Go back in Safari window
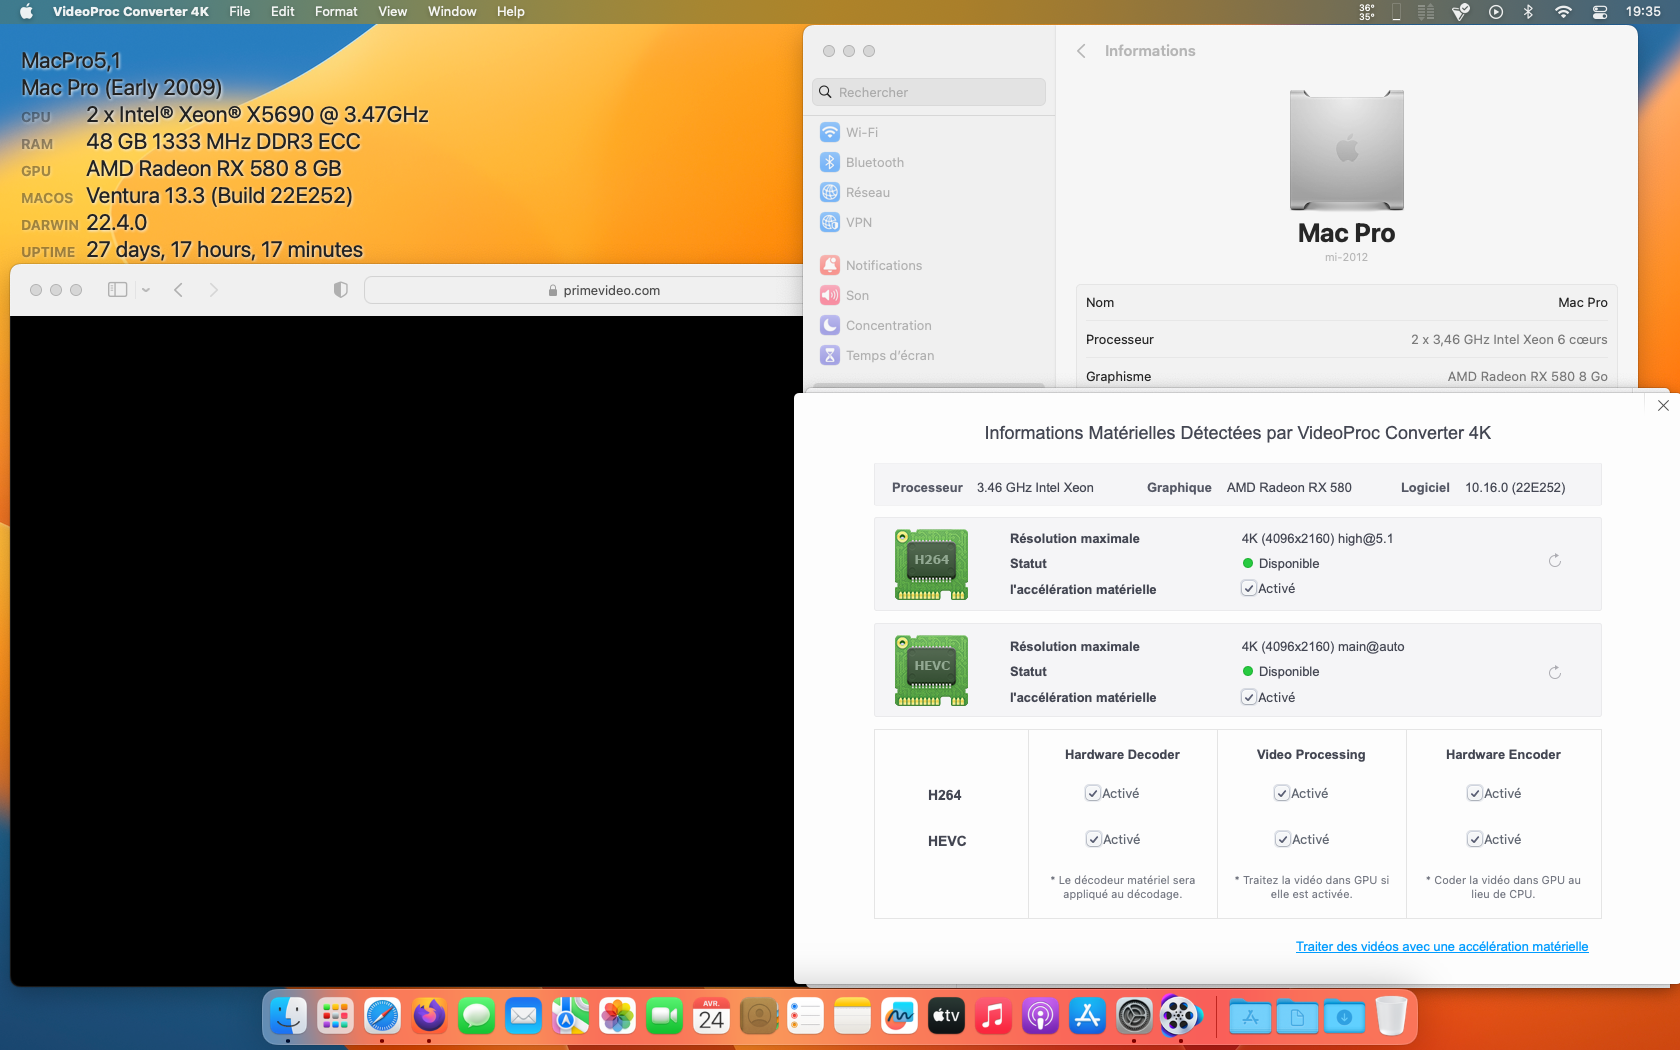The image size is (1680, 1050). click(x=179, y=290)
